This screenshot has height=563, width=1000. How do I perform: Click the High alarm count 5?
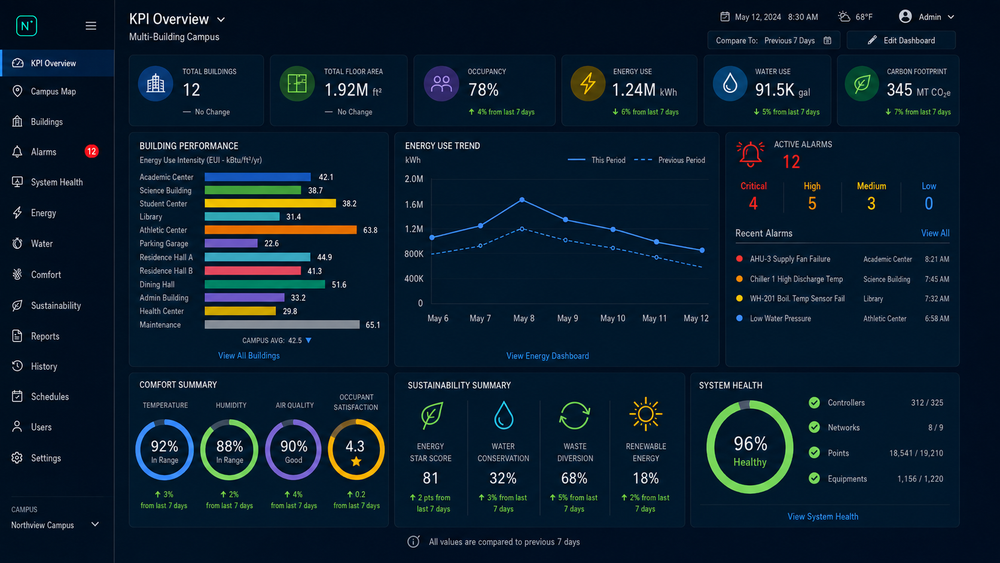pos(812,203)
